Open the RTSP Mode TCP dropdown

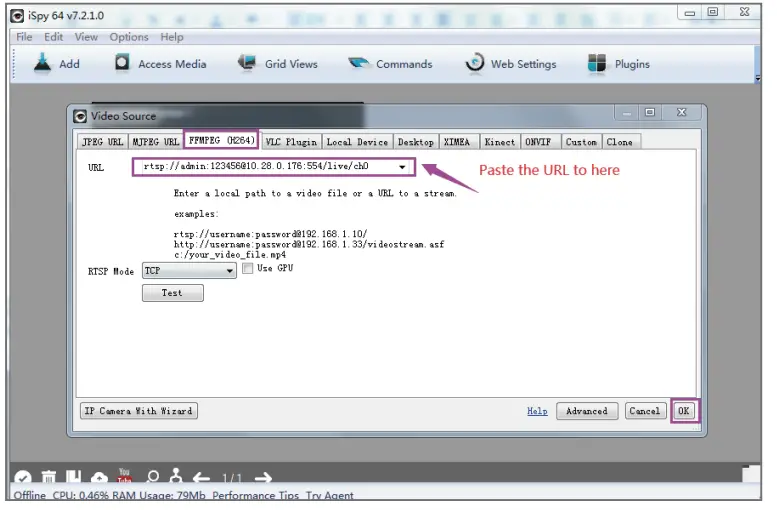click(x=189, y=271)
